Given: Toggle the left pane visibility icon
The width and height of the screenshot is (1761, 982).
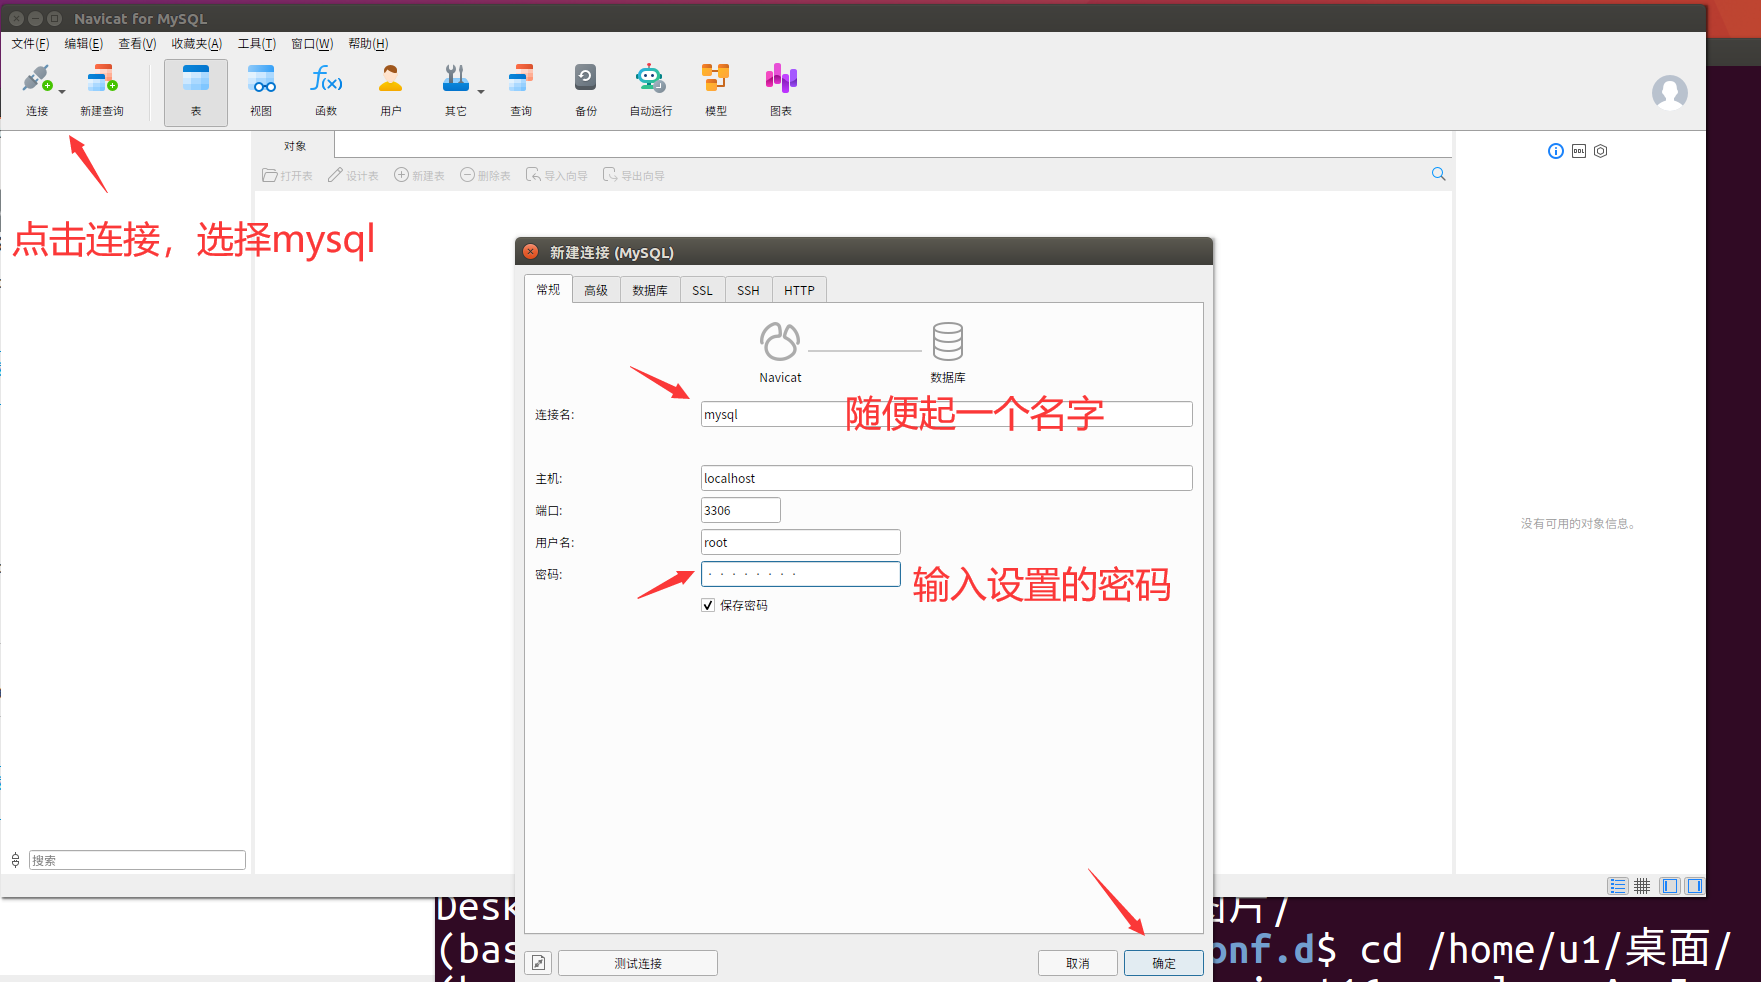Looking at the screenshot, I should coord(1669,886).
